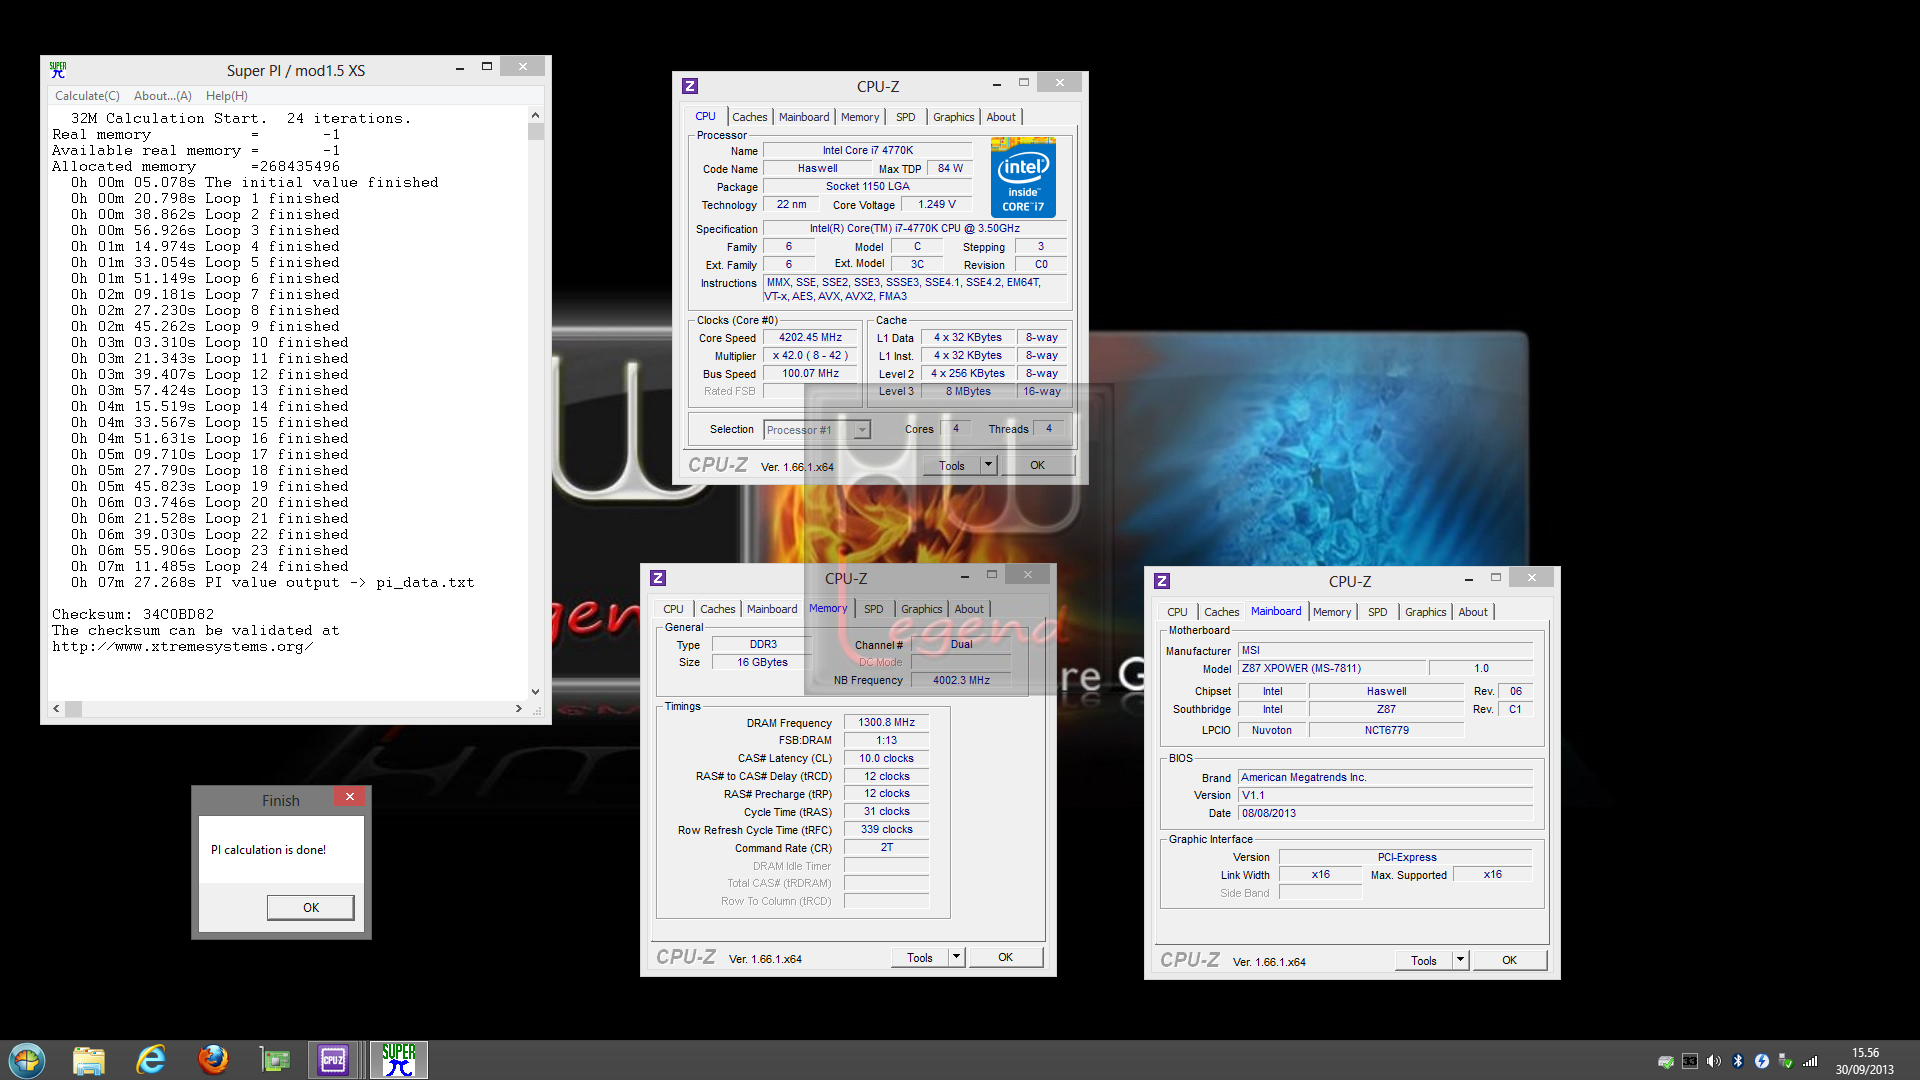
Task: Click the Checksum: 34C0BD82 line
Action: tap(133, 614)
